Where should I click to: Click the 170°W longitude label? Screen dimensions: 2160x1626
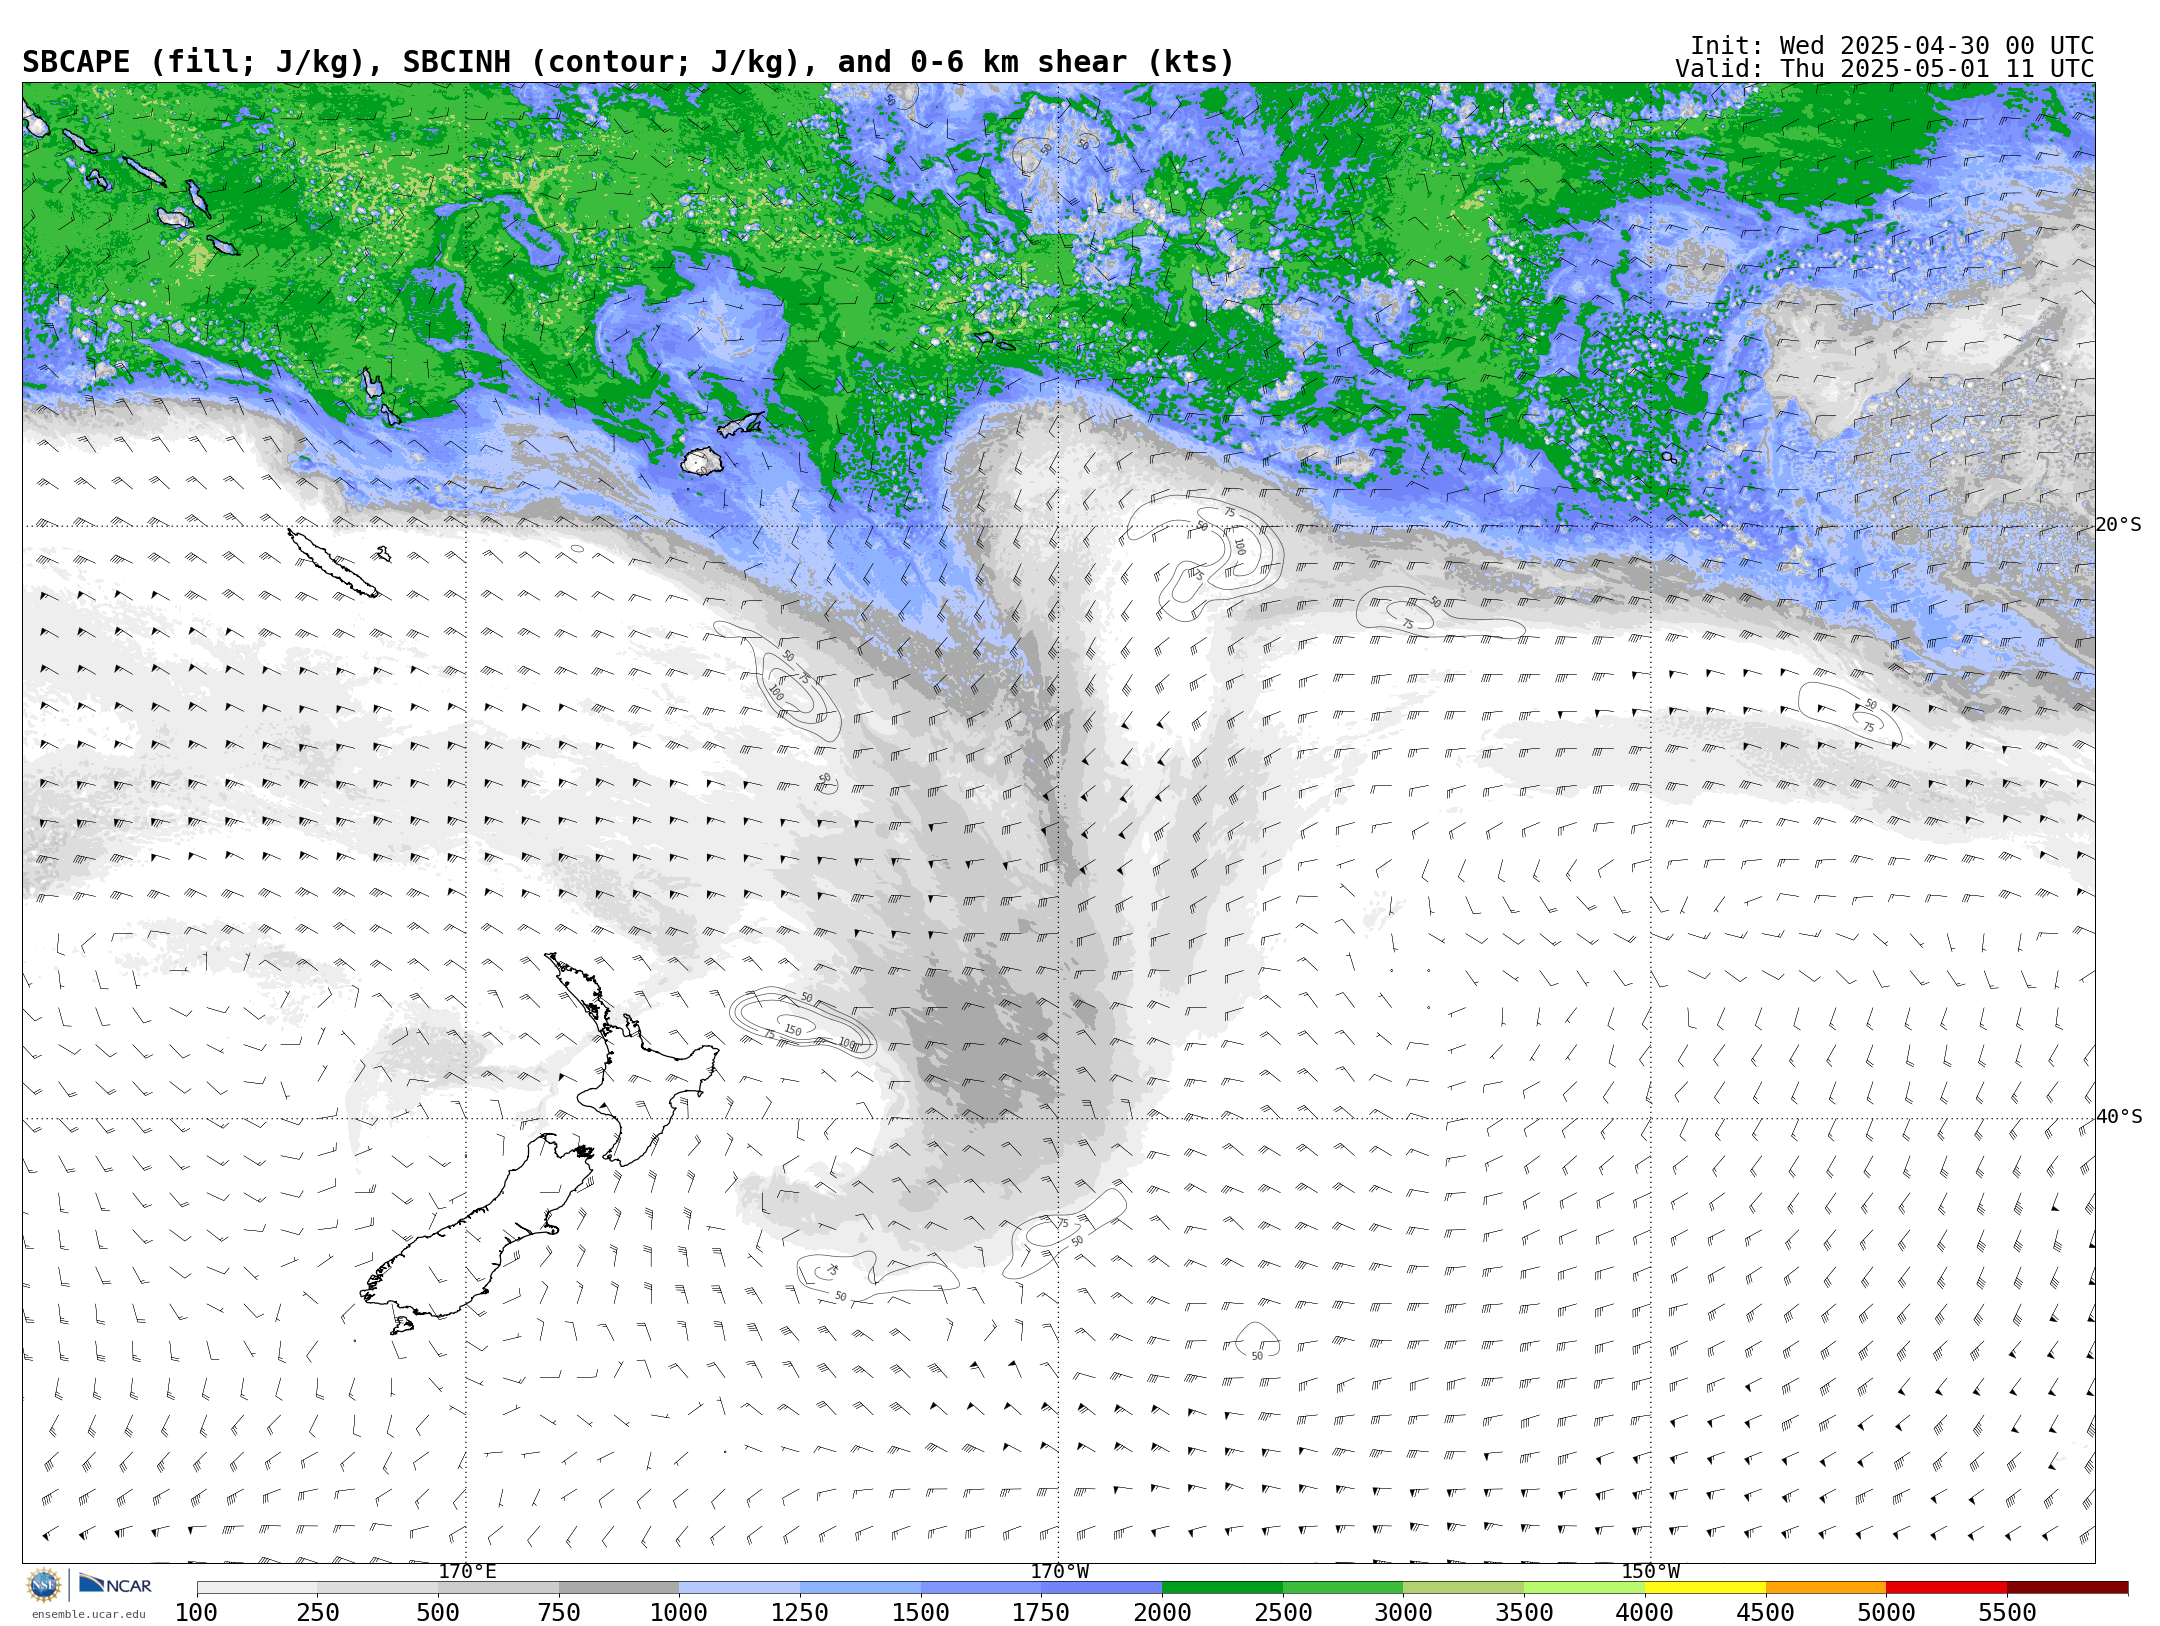coord(1060,1572)
